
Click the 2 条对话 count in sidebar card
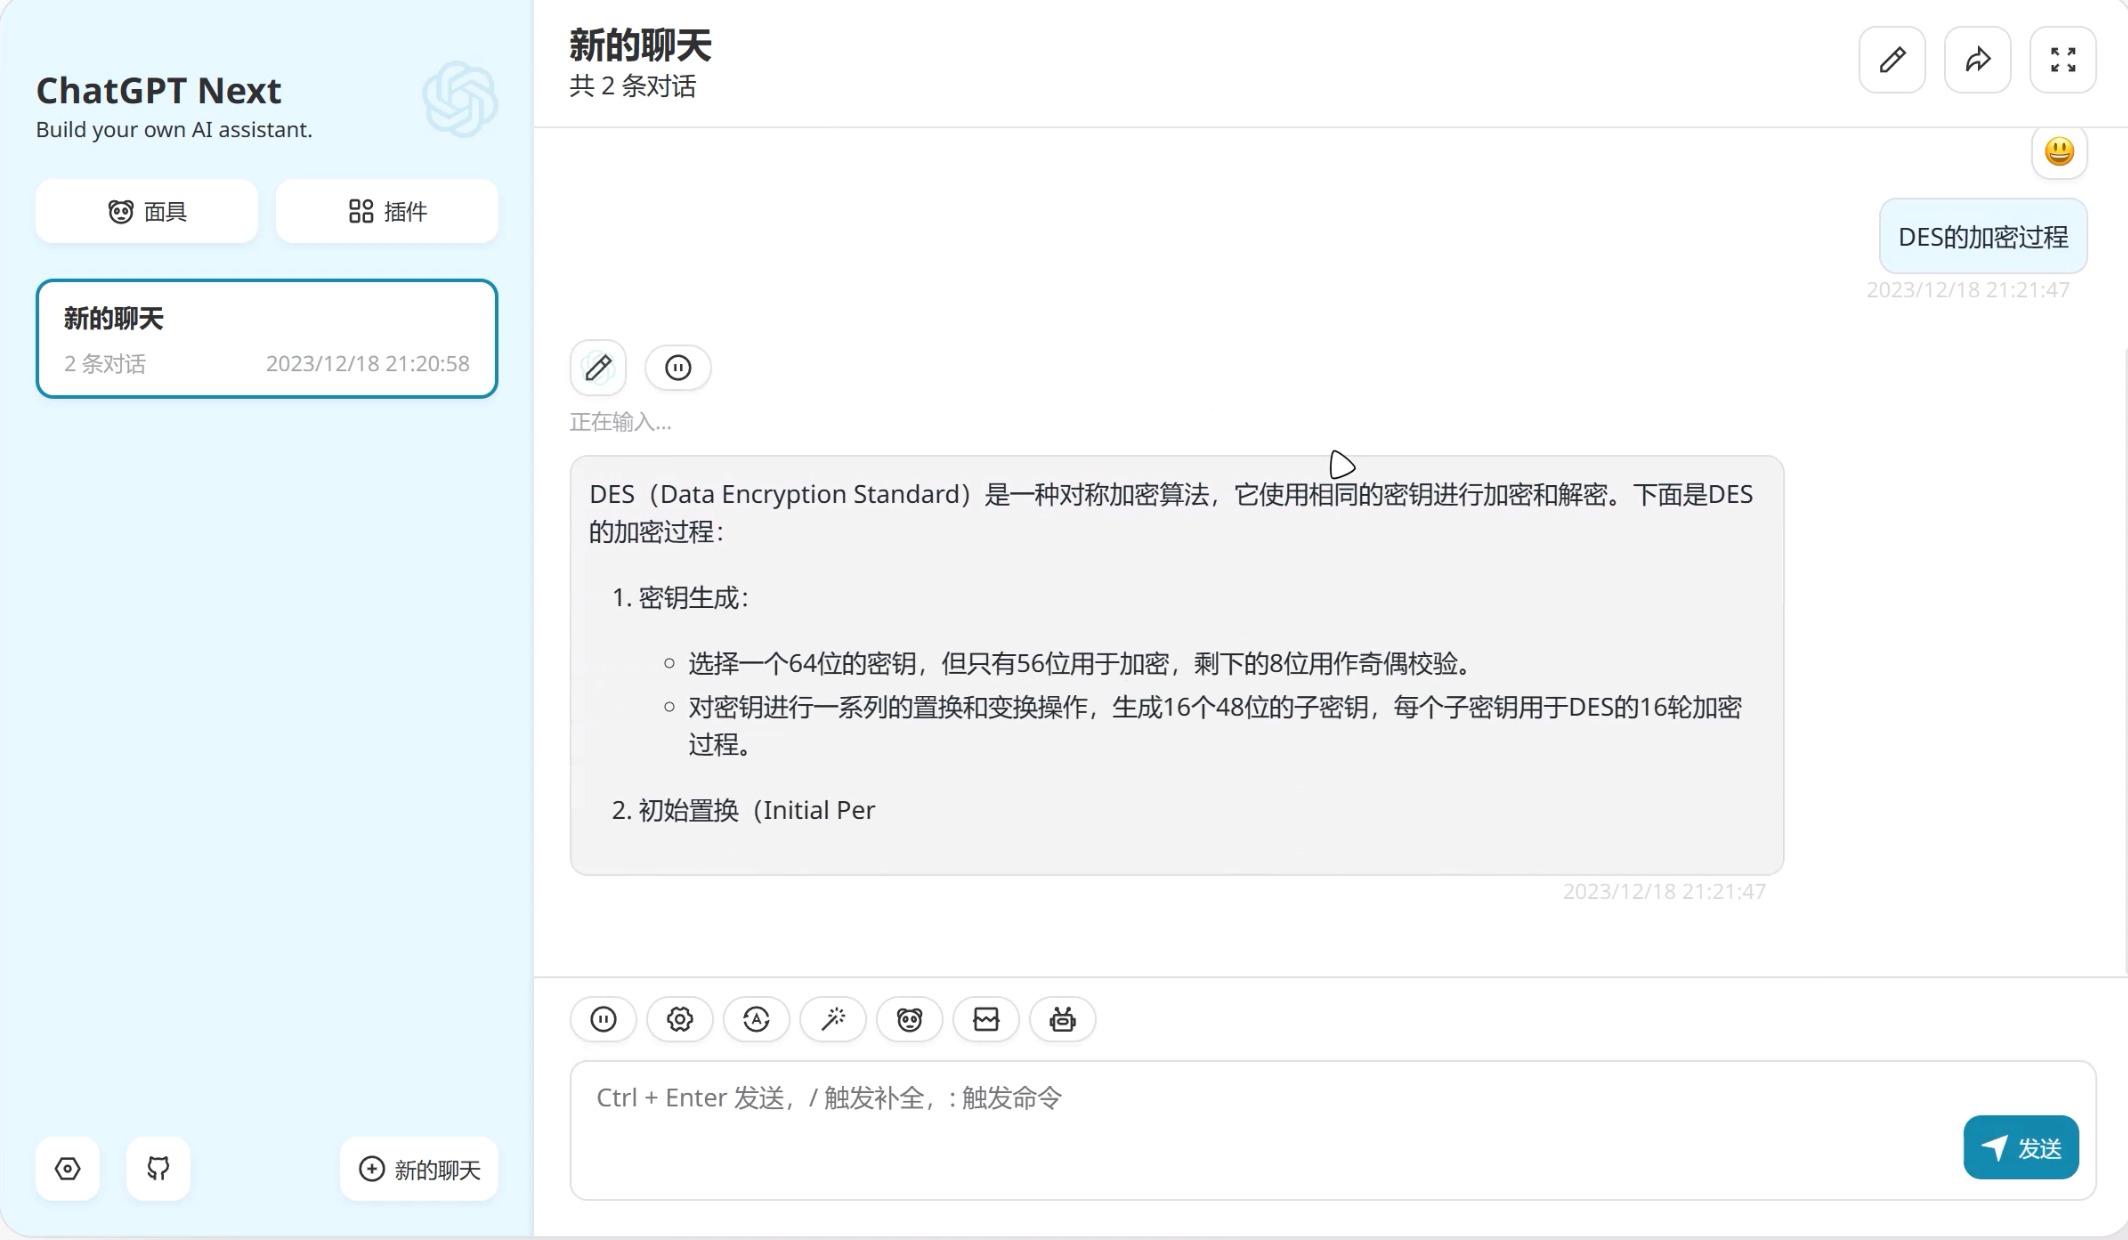click(x=105, y=364)
